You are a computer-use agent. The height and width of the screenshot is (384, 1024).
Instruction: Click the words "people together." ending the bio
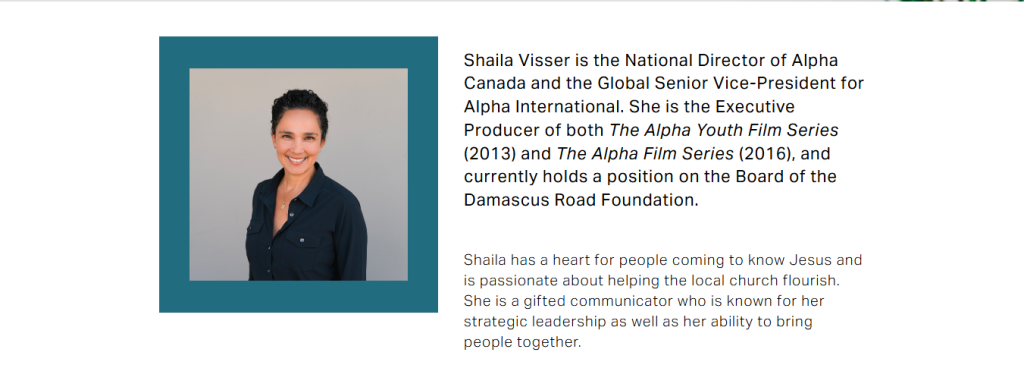[x=522, y=343]
